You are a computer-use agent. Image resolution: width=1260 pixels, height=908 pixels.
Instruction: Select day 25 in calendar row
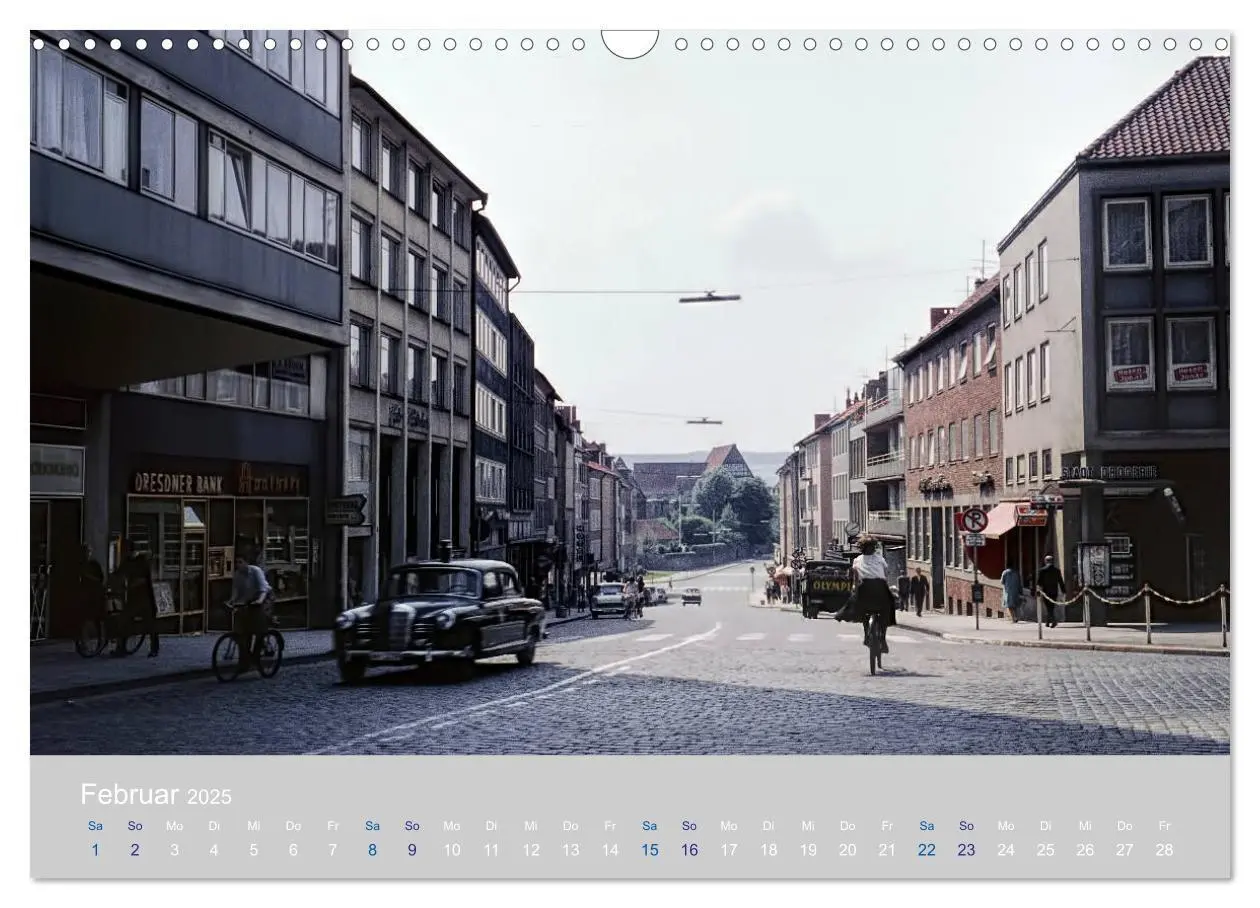[1046, 850]
